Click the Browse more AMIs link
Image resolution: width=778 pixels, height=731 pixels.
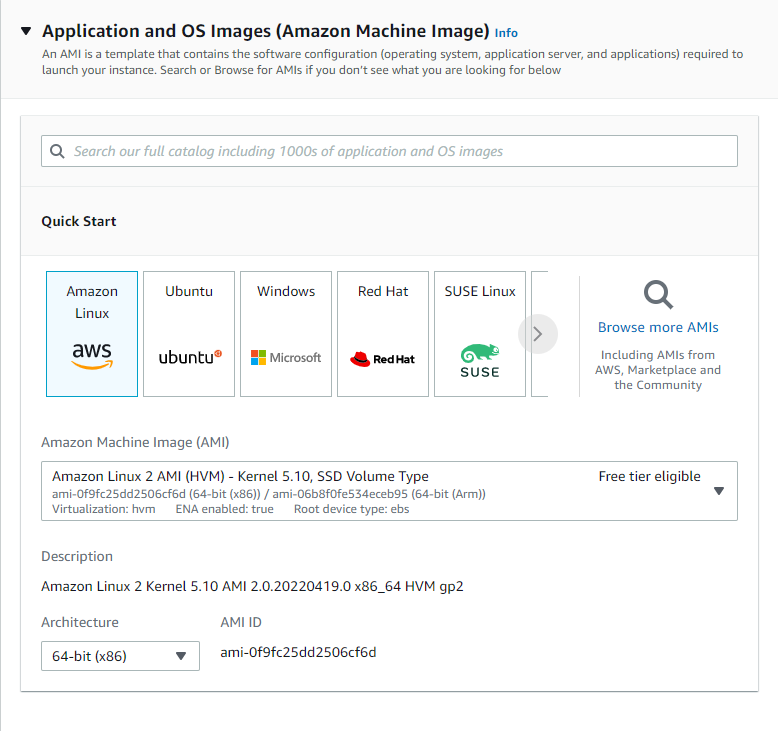click(658, 327)
